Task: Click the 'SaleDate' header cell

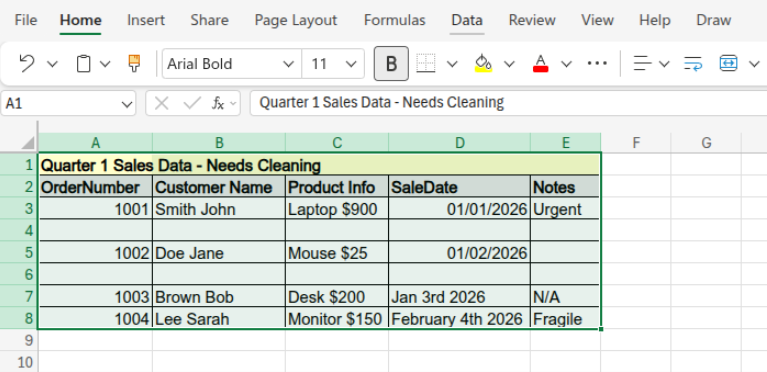Action: coord(459,187)
